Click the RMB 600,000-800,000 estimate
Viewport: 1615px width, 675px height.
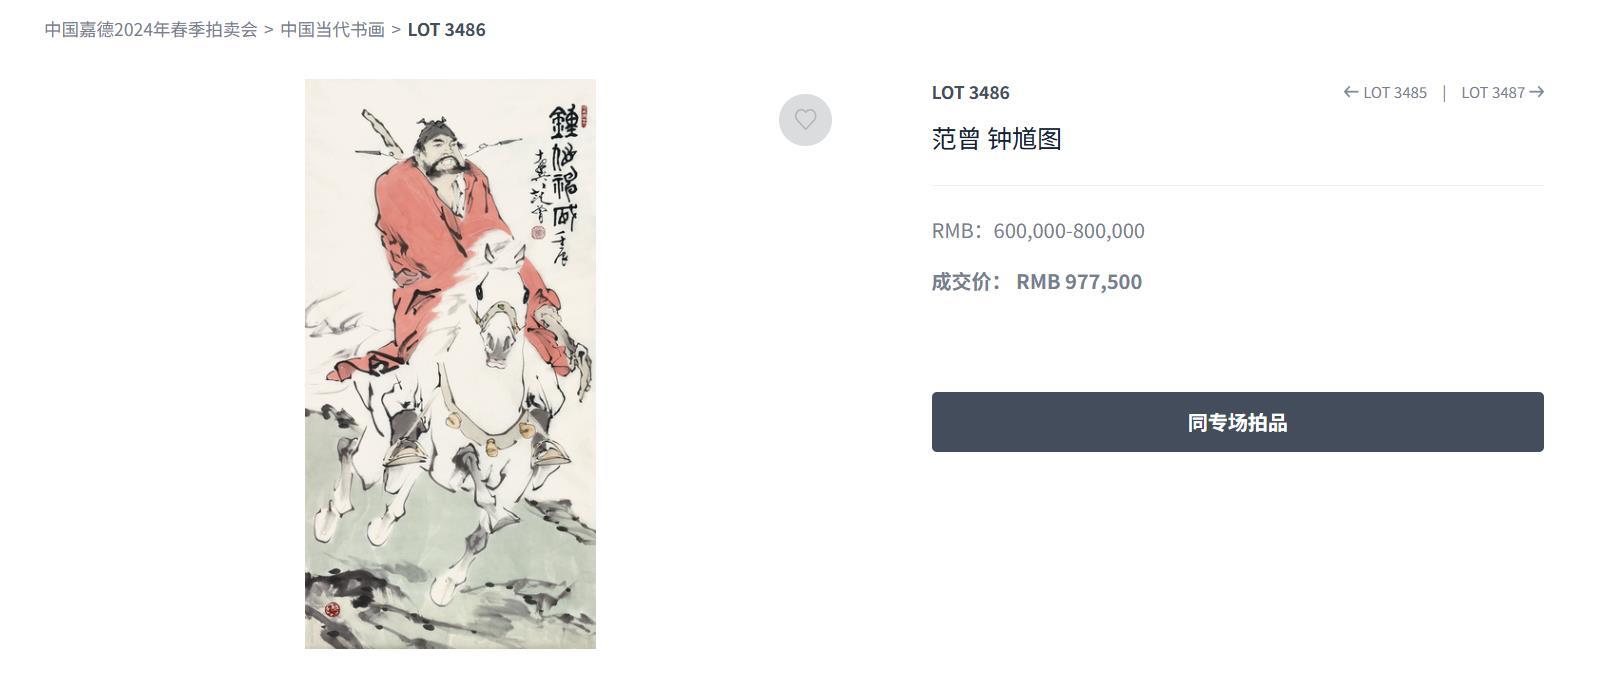coord(1038,231)
